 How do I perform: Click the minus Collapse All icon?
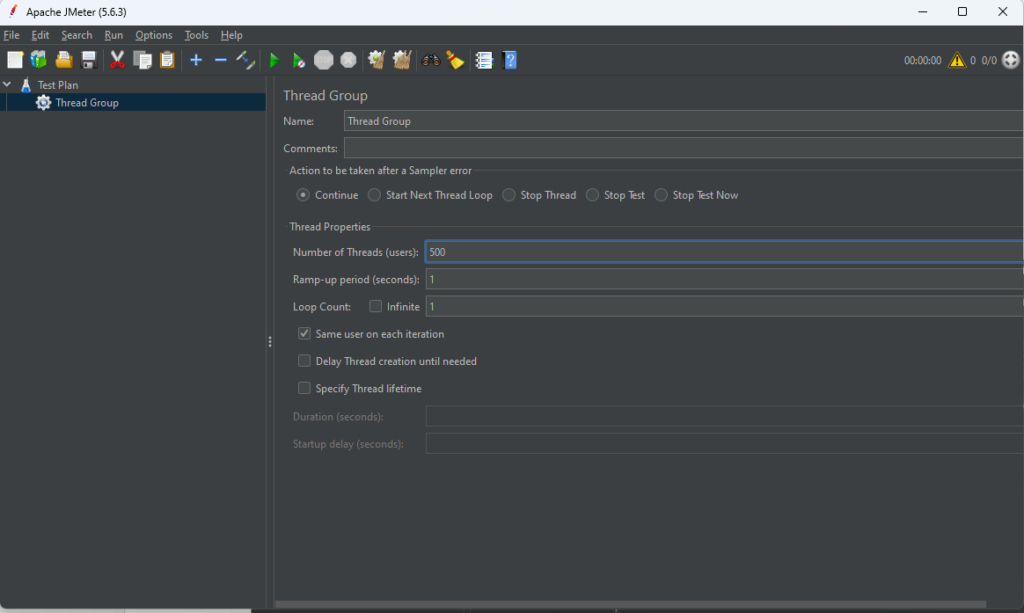coord(220,60)
